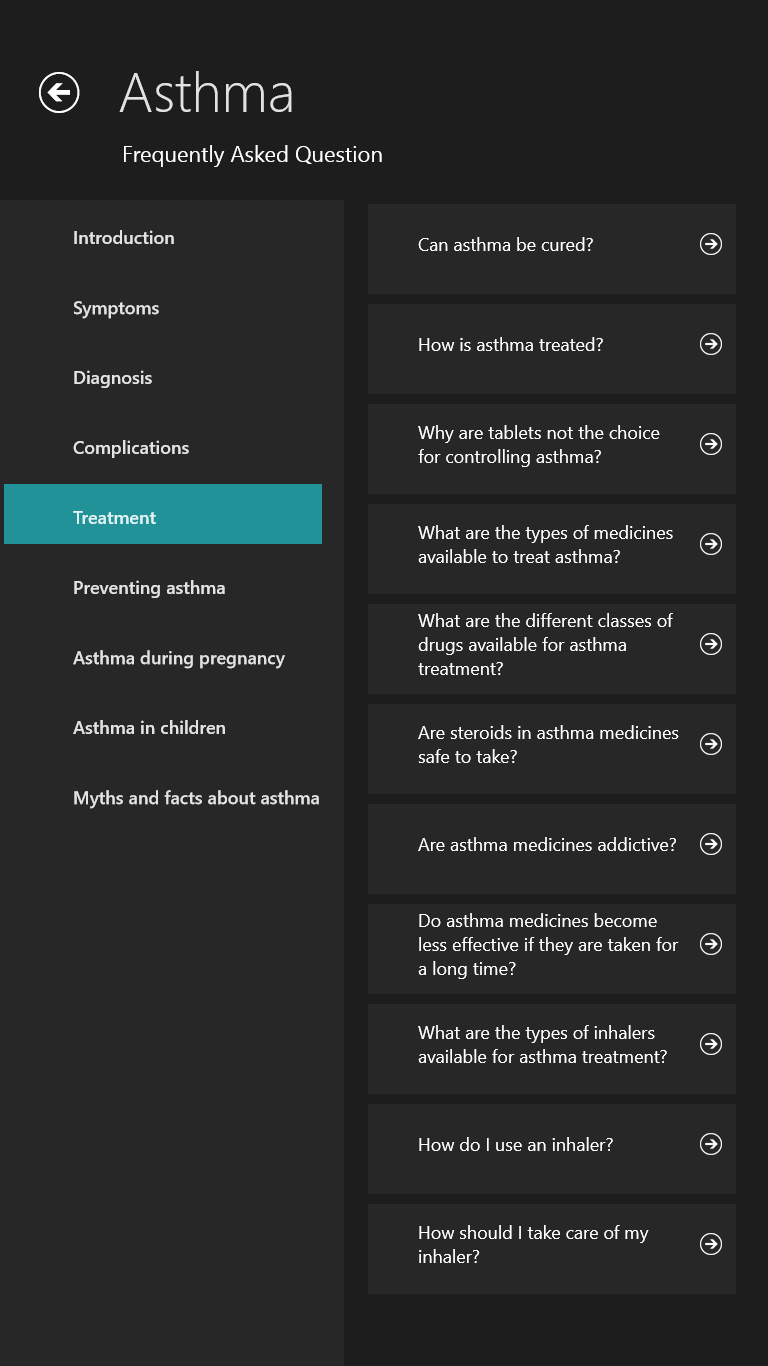The height and width of the screenshot is (1366, 768).
Task: Click arrow for 'How do I use an inhaler?'
Action: (711, 1144)
